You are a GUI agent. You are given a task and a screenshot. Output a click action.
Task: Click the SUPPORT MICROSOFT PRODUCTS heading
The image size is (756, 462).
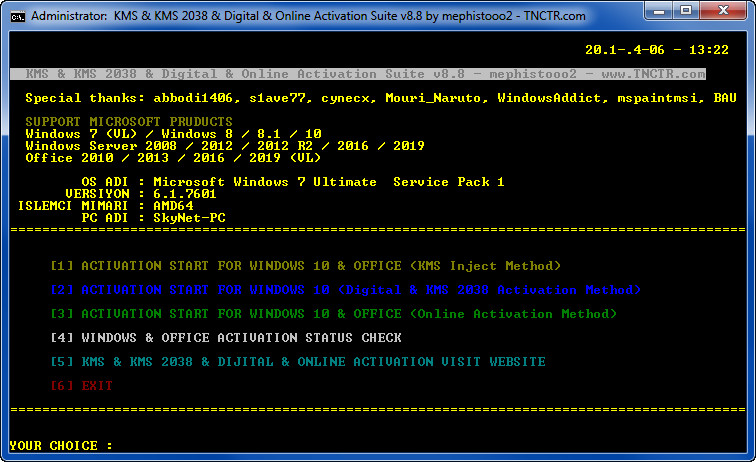tap(129, 122)
